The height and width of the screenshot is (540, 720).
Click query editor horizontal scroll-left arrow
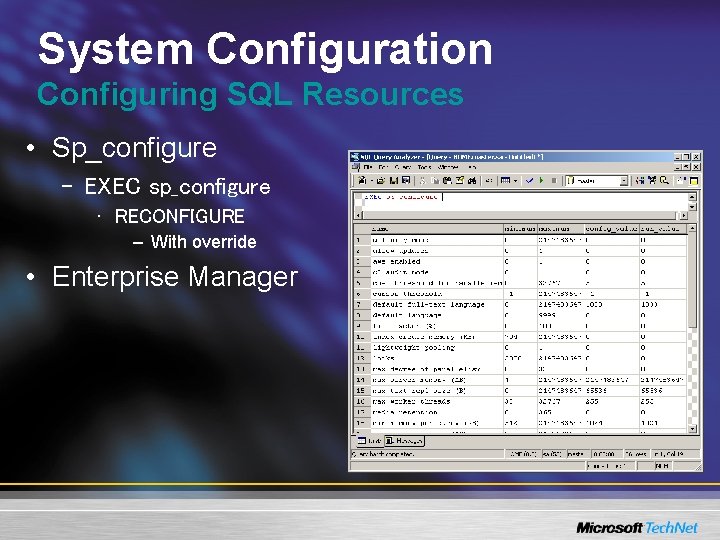click(359, 215)
